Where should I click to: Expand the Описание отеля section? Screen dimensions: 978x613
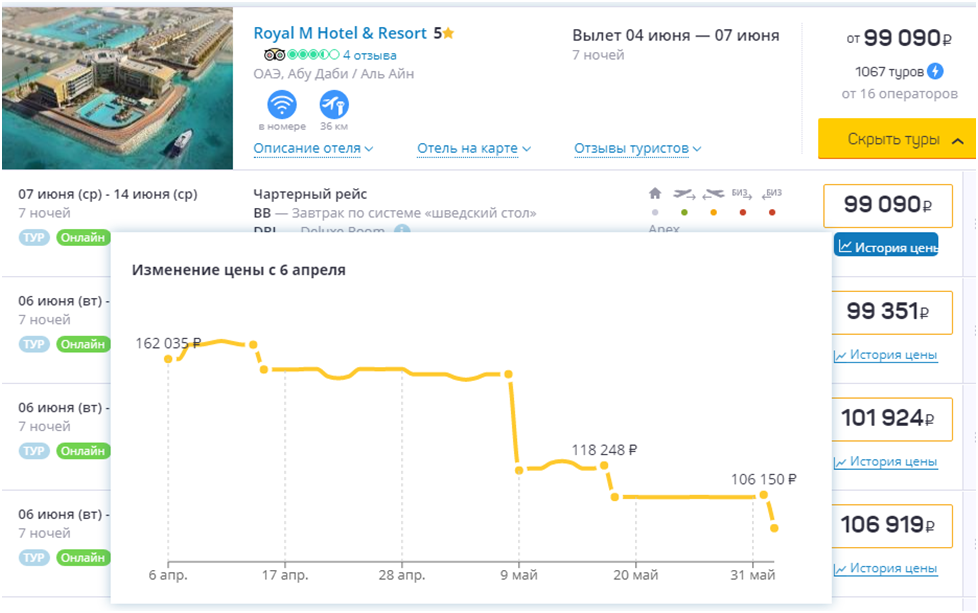313,149
